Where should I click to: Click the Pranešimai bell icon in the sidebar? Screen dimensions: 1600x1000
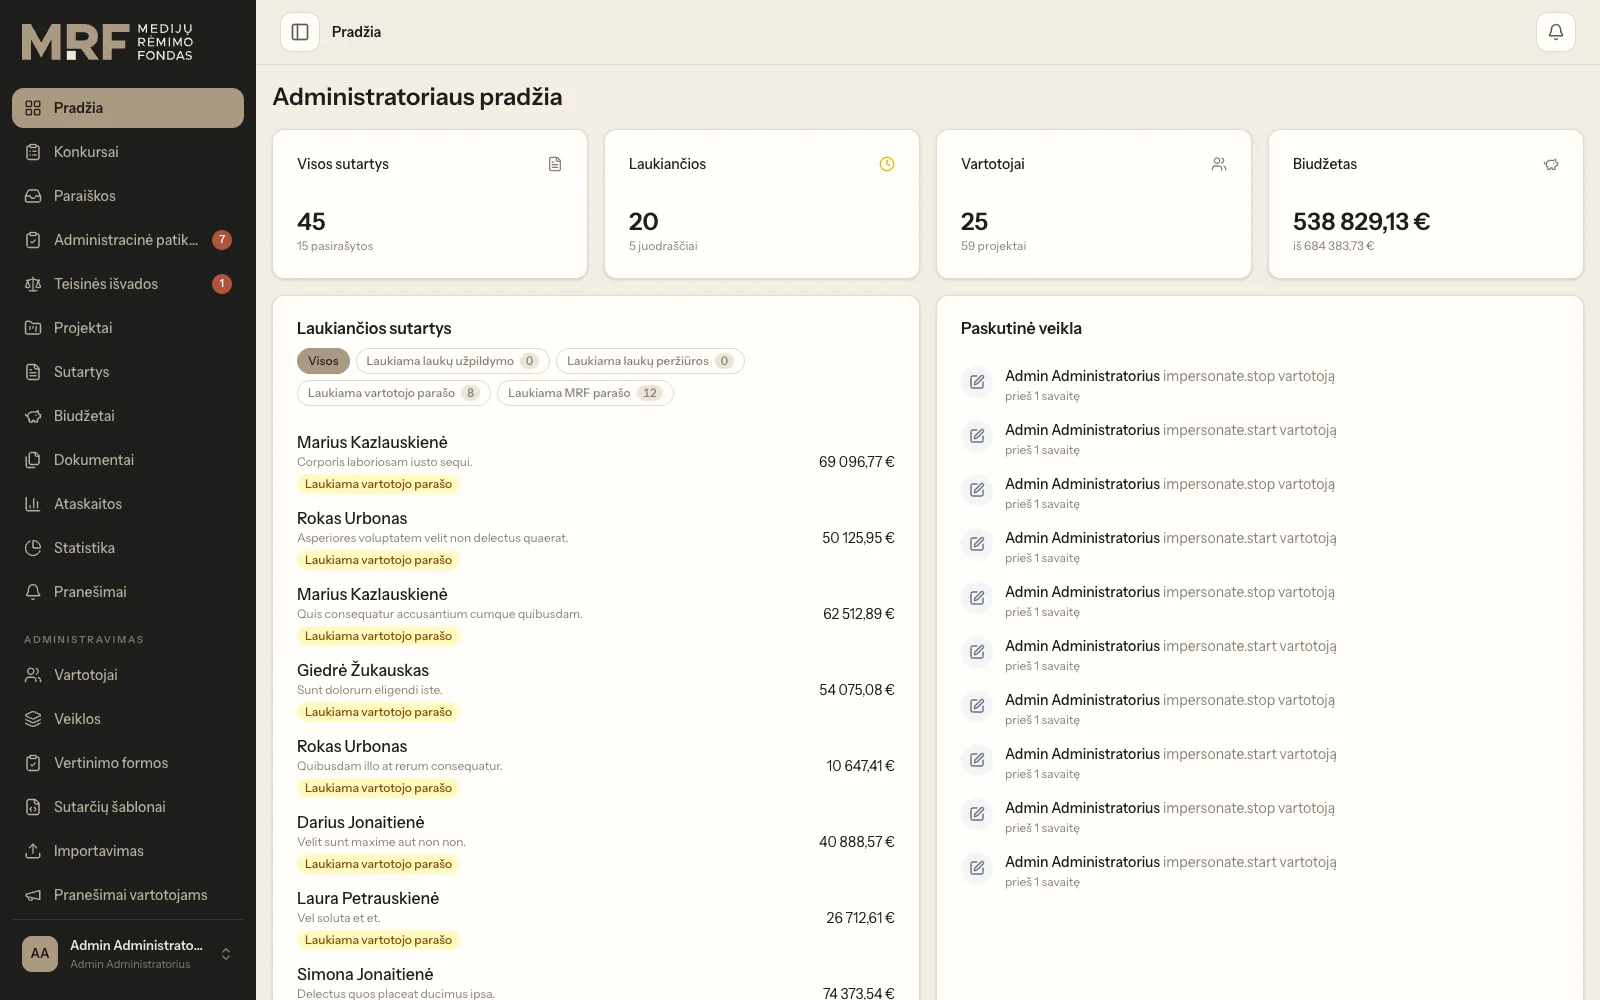tap(33, 592)
